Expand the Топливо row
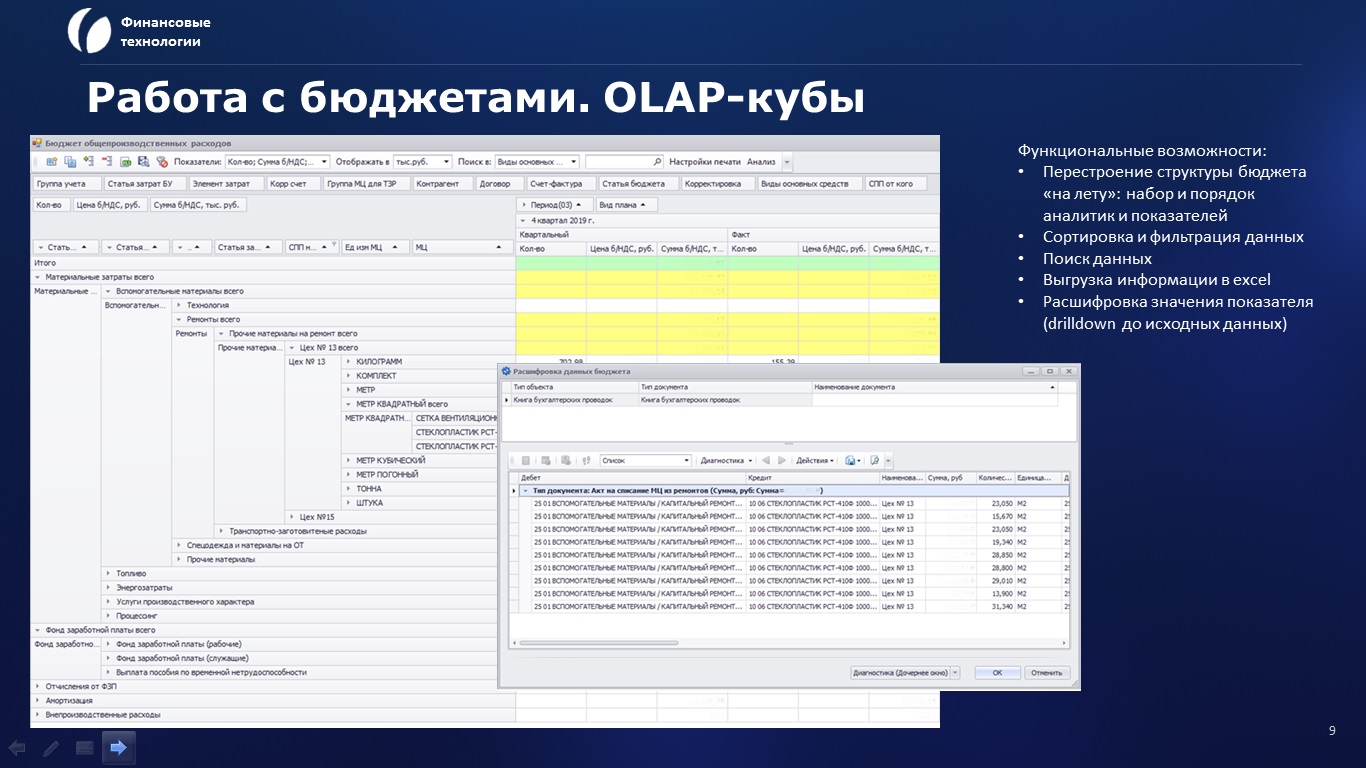Image resolution: width=1366 pixels, height=768 pixels. pyautogui.click(x=108, y=573)
